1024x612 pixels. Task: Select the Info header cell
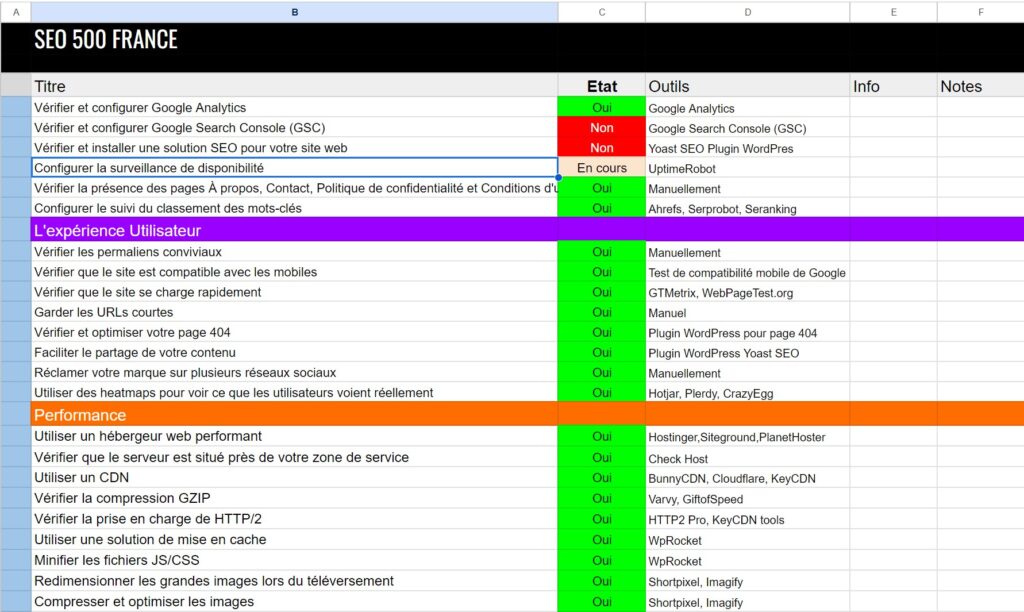click(893, 86)
